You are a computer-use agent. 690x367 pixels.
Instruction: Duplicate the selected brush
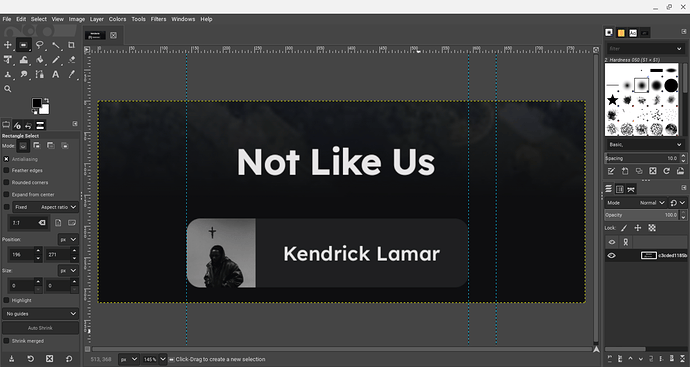tap(639, 171)
